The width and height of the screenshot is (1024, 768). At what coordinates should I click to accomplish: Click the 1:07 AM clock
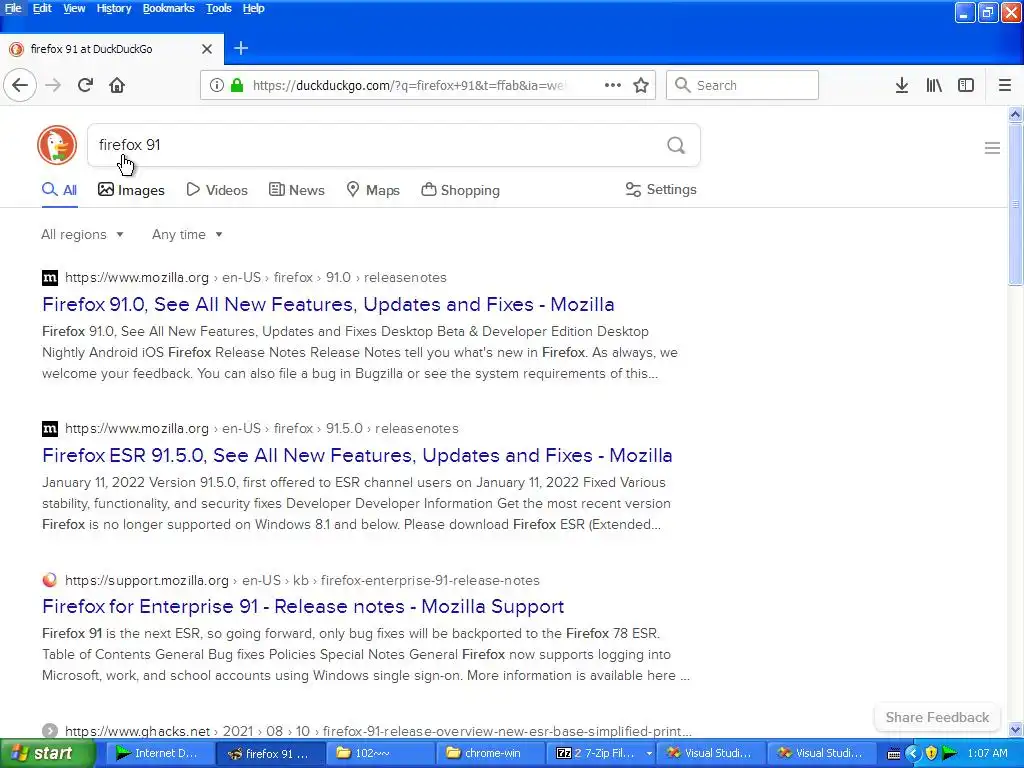(x=987, y=753)
